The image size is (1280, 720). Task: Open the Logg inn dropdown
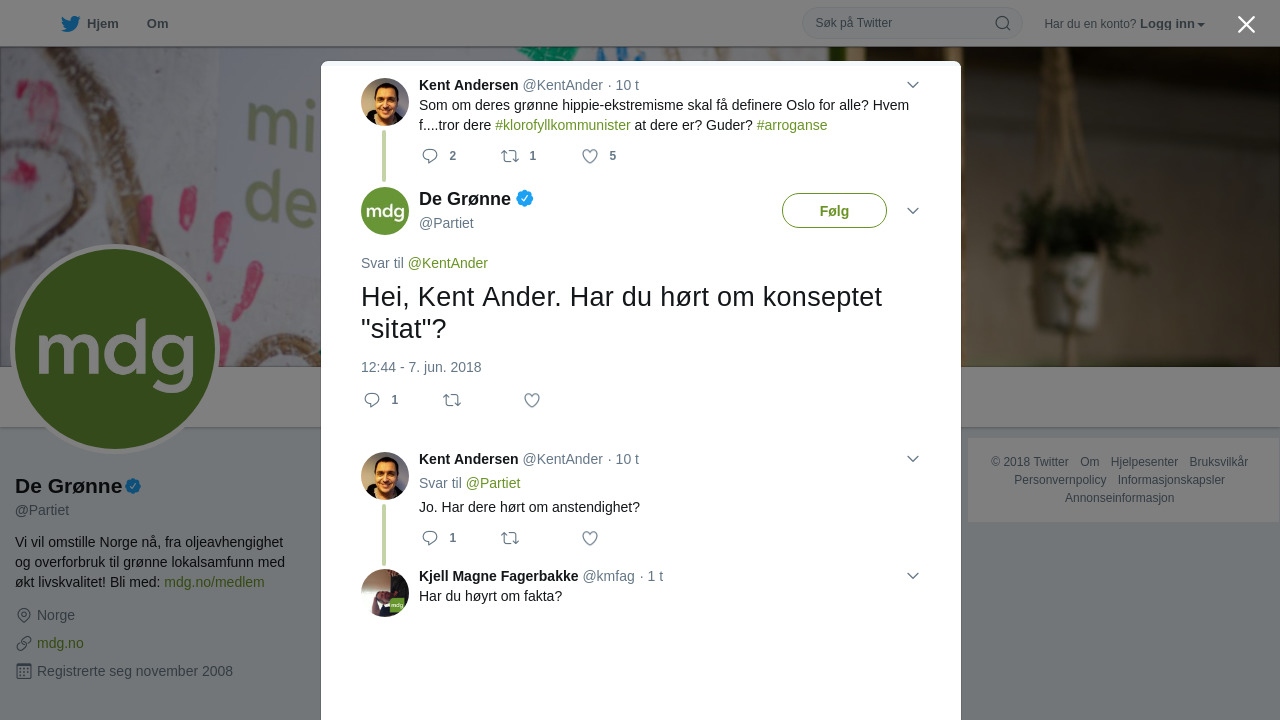point(1172,23)
